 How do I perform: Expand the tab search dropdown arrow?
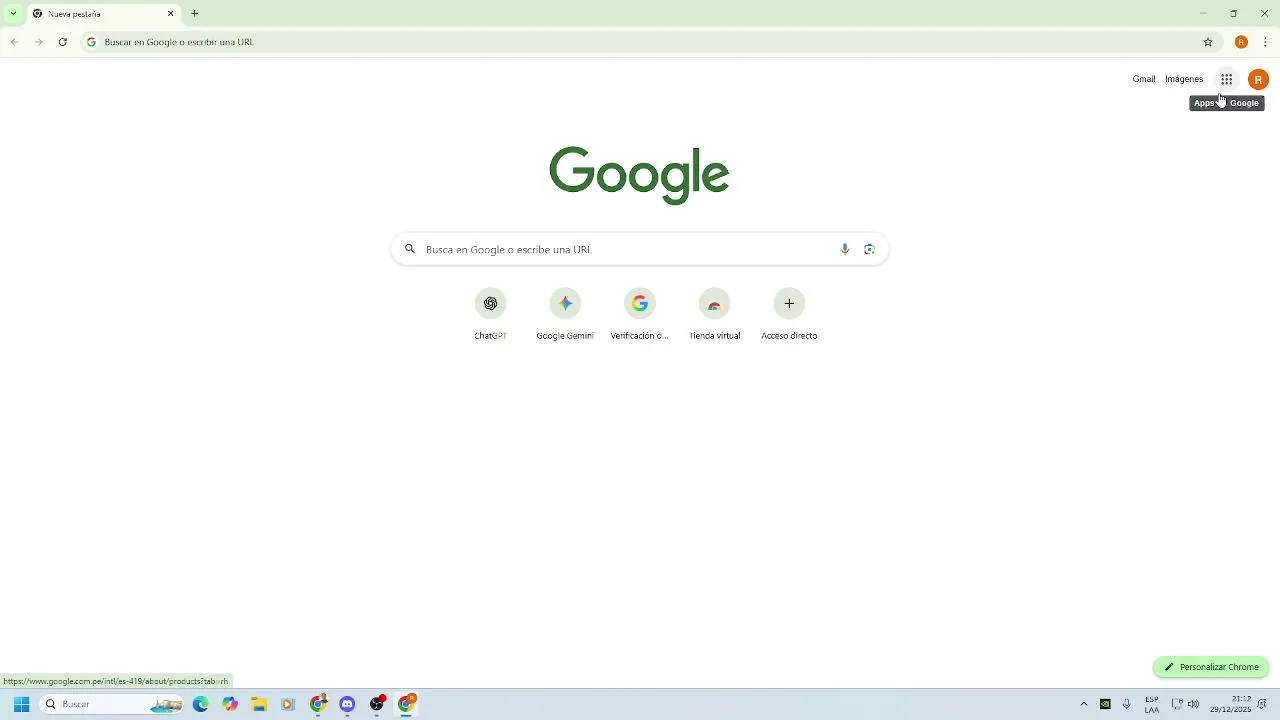[x=13, y=14]
